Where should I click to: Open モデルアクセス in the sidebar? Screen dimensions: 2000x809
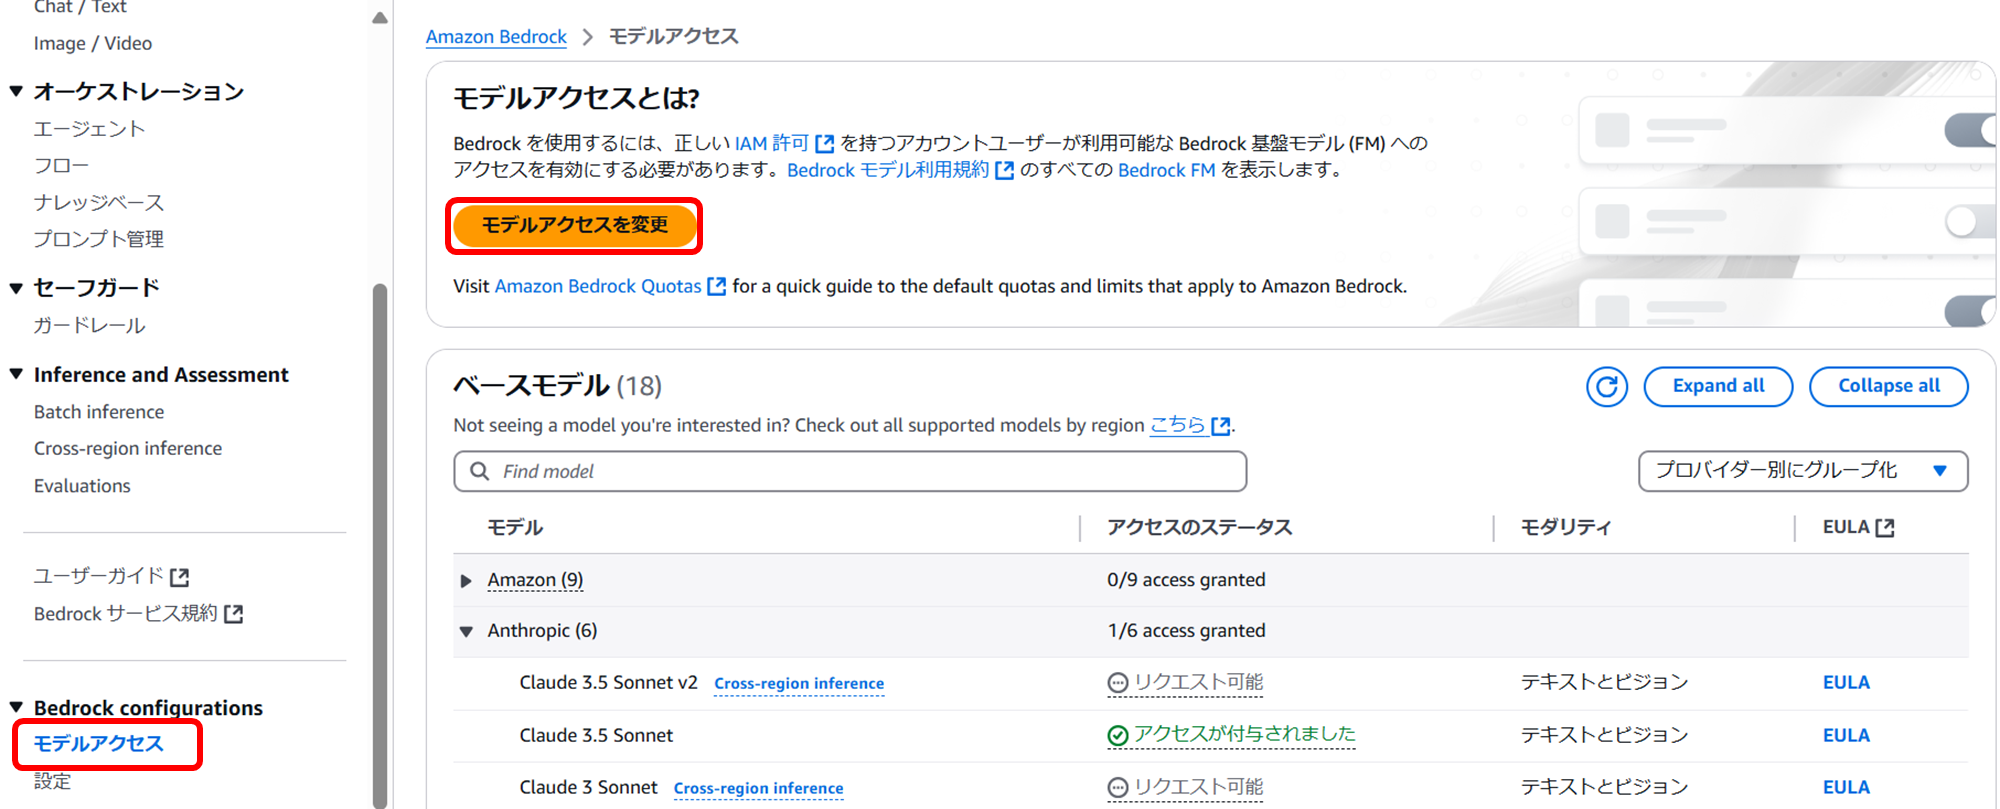tap(98, 744)
